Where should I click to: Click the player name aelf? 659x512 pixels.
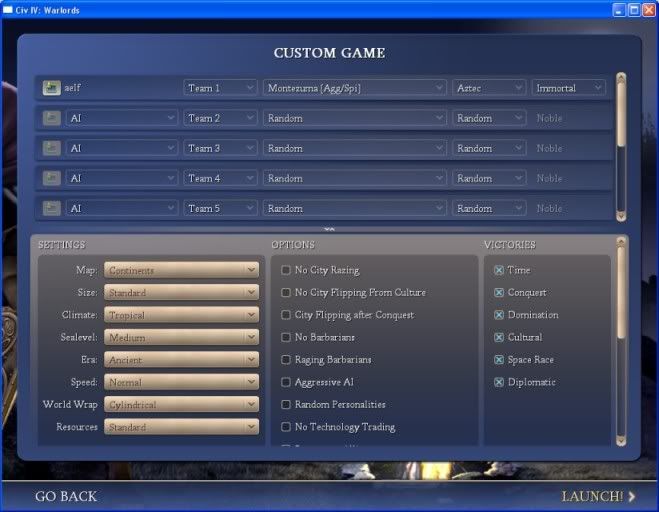click(x=72, y=88)
